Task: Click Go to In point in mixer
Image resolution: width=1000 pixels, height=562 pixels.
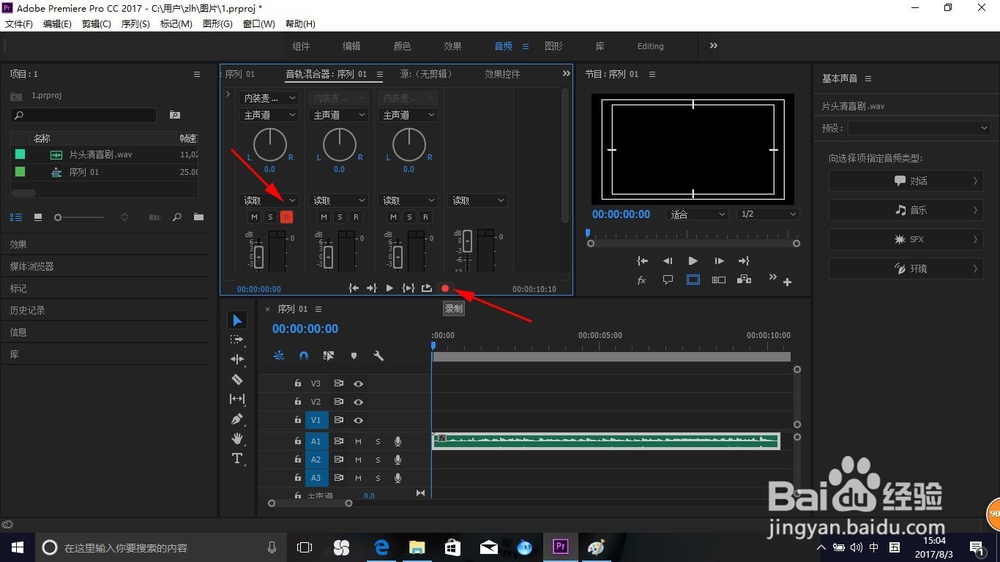Action: pyautogui.click(x=353, y=288)
